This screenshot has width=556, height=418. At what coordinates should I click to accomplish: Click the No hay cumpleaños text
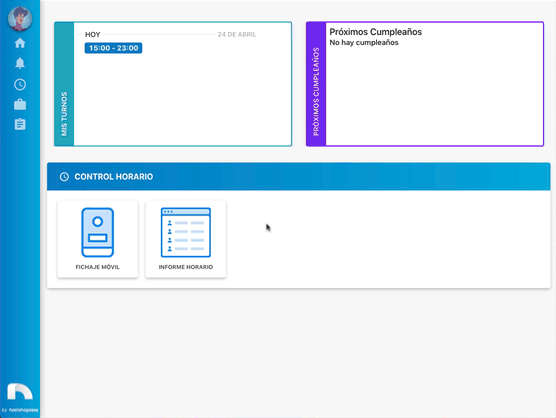pyautogui.click(x=364, y=43)
